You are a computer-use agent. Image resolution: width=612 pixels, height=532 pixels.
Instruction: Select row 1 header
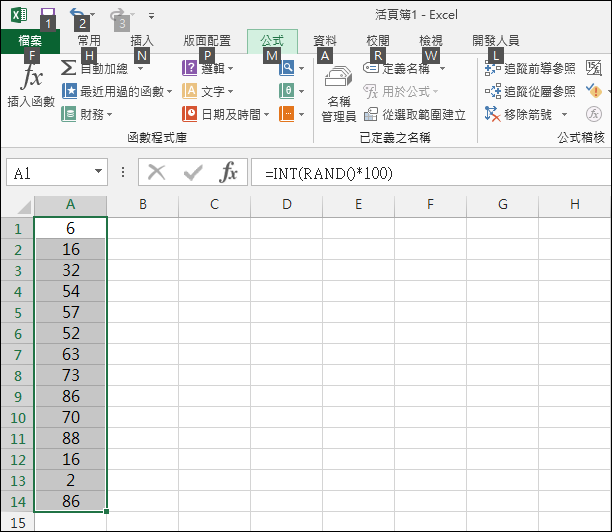[18, 228]
